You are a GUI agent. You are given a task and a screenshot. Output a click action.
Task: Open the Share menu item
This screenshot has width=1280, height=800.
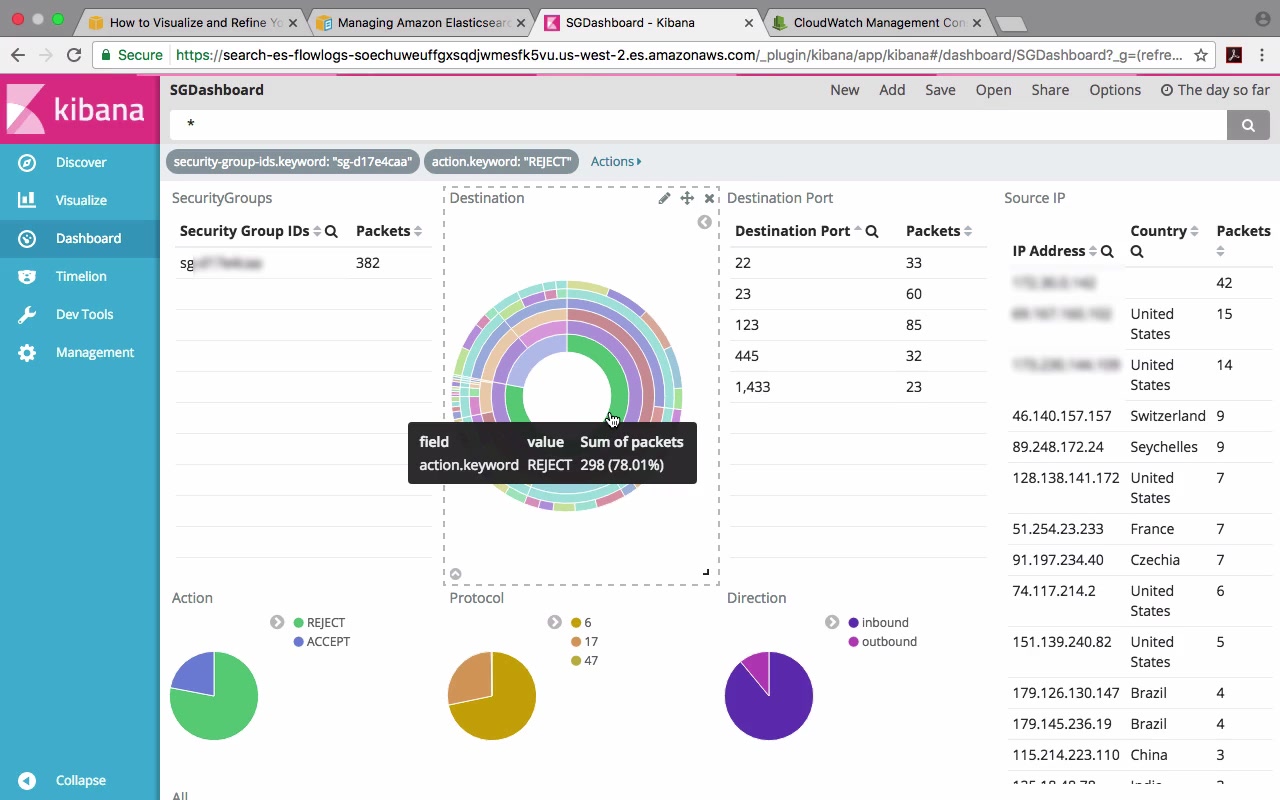[1050, 90]
